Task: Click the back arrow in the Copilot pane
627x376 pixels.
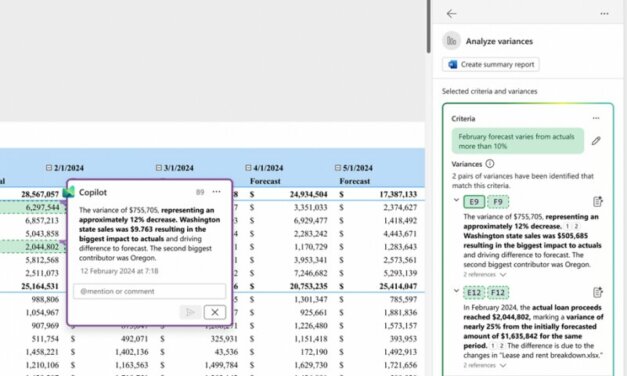Action: pyautogui.click(x=451, y=14)
